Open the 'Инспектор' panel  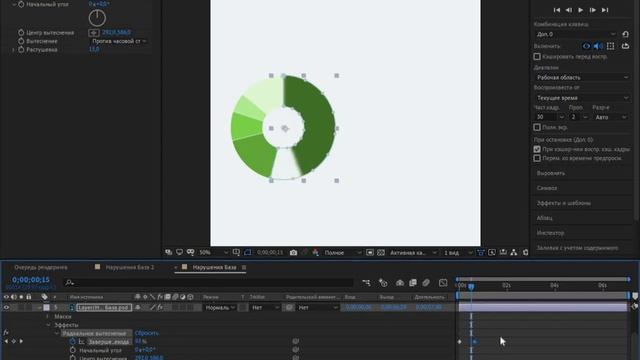550,233
